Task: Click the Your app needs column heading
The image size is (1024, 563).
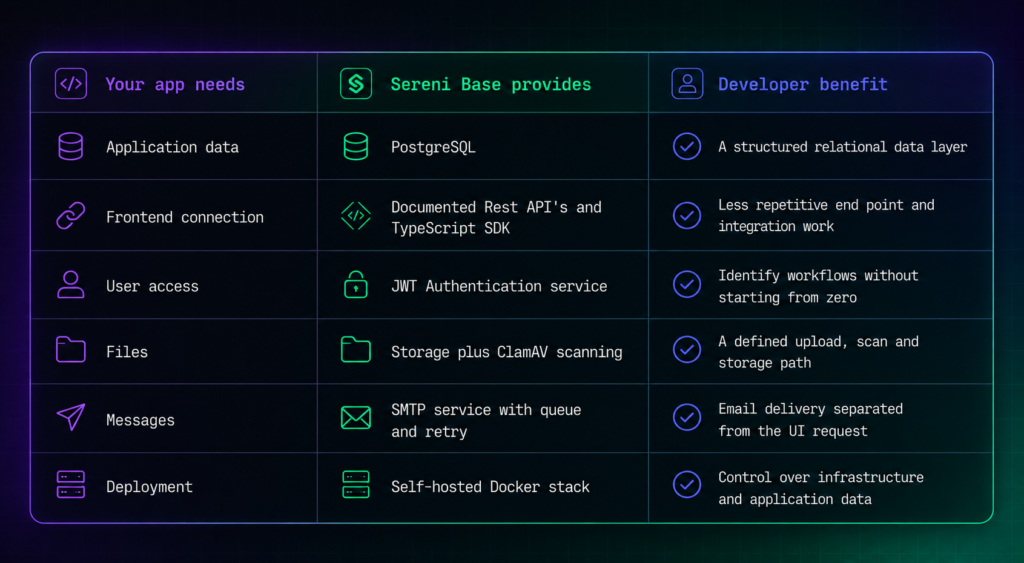Action: [175, 85]
